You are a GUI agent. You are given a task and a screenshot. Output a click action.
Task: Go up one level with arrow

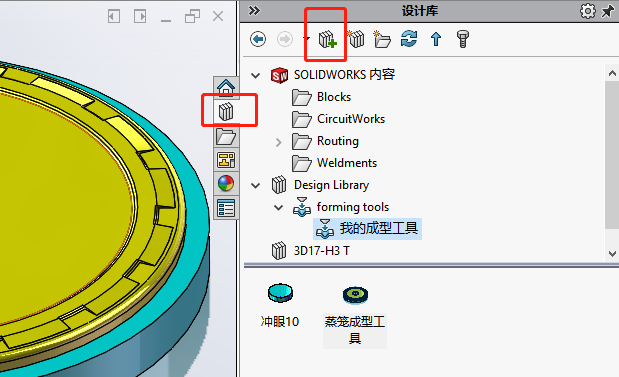tap(436, 39)
